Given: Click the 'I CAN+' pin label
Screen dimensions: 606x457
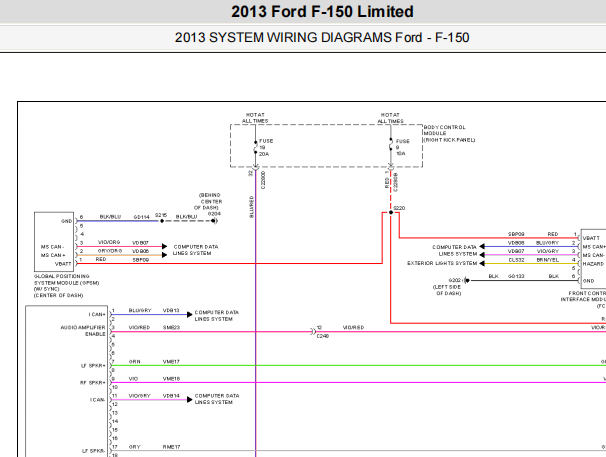Looking at the screenshot, I should (97, 314).
